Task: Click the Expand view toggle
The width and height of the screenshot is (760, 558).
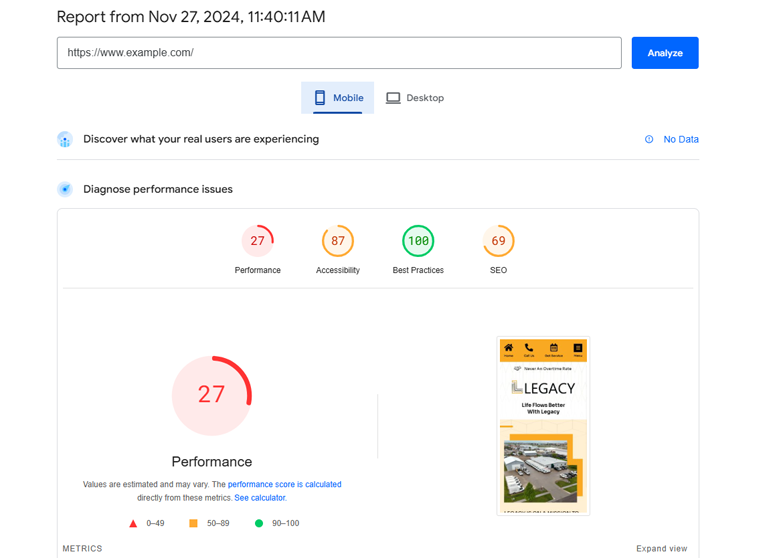Action: point(662,548)
